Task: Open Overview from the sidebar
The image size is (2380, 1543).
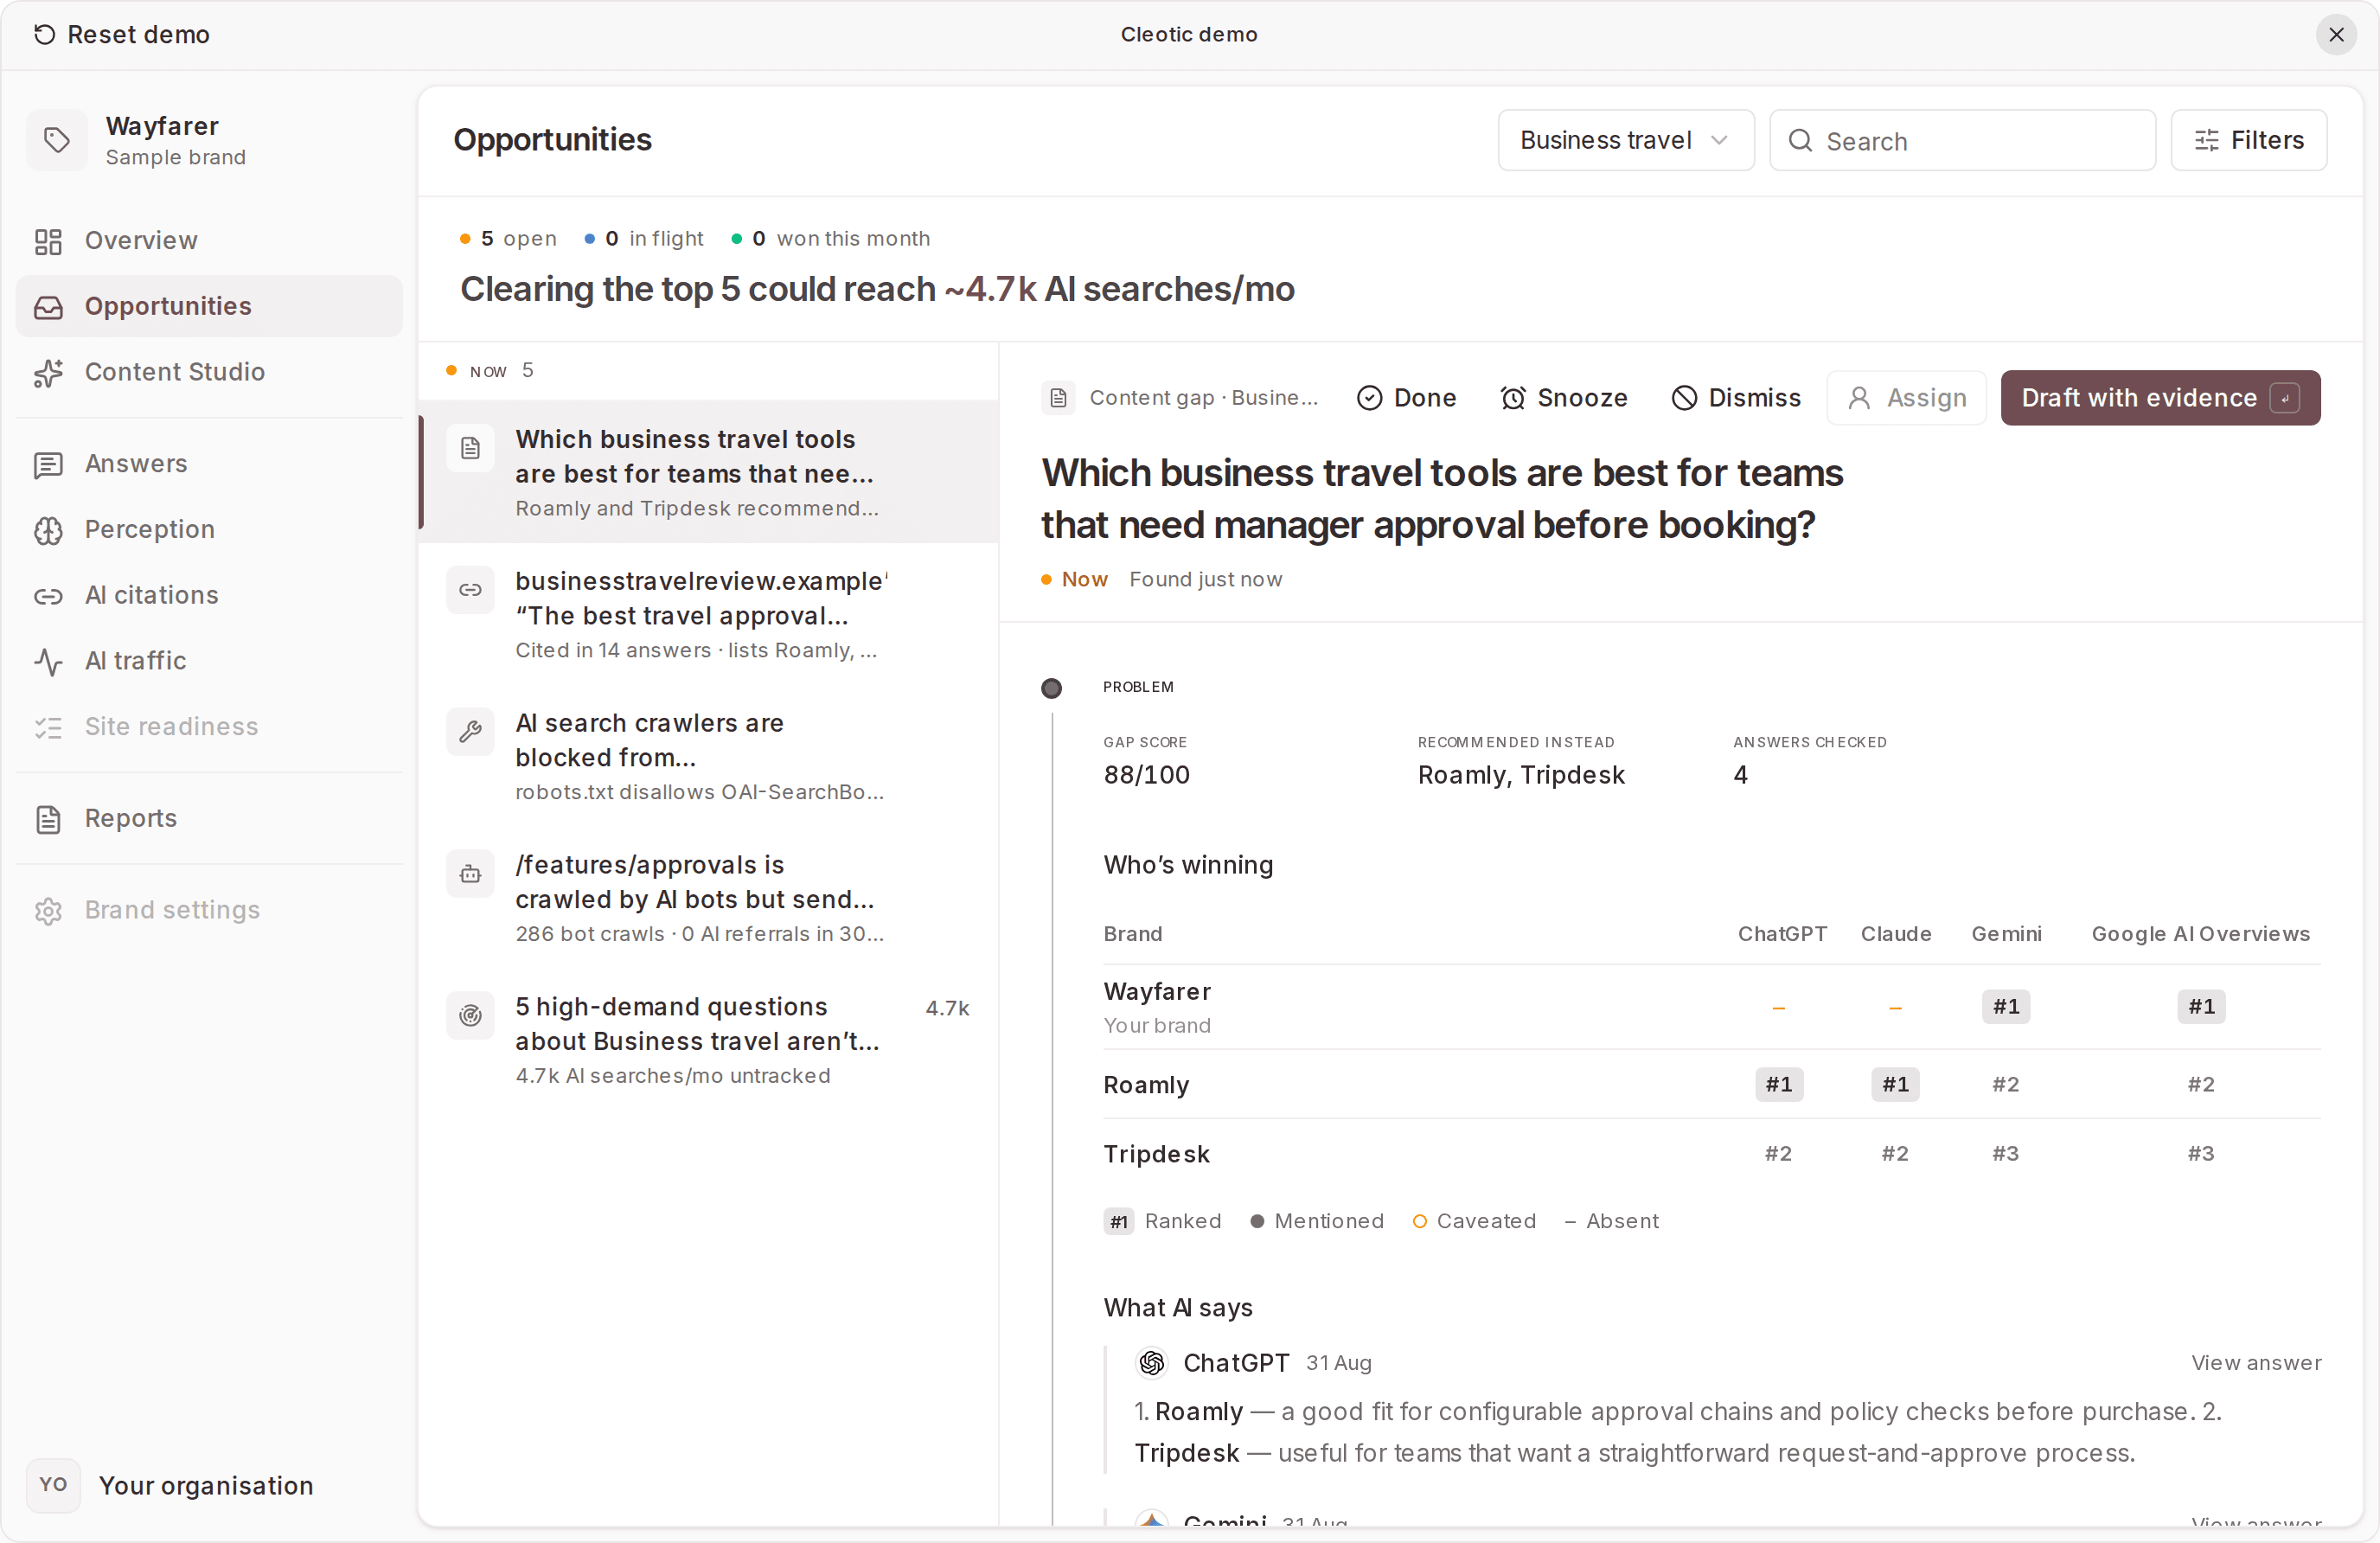Action: pyautogui.click(x=209, y=241)
